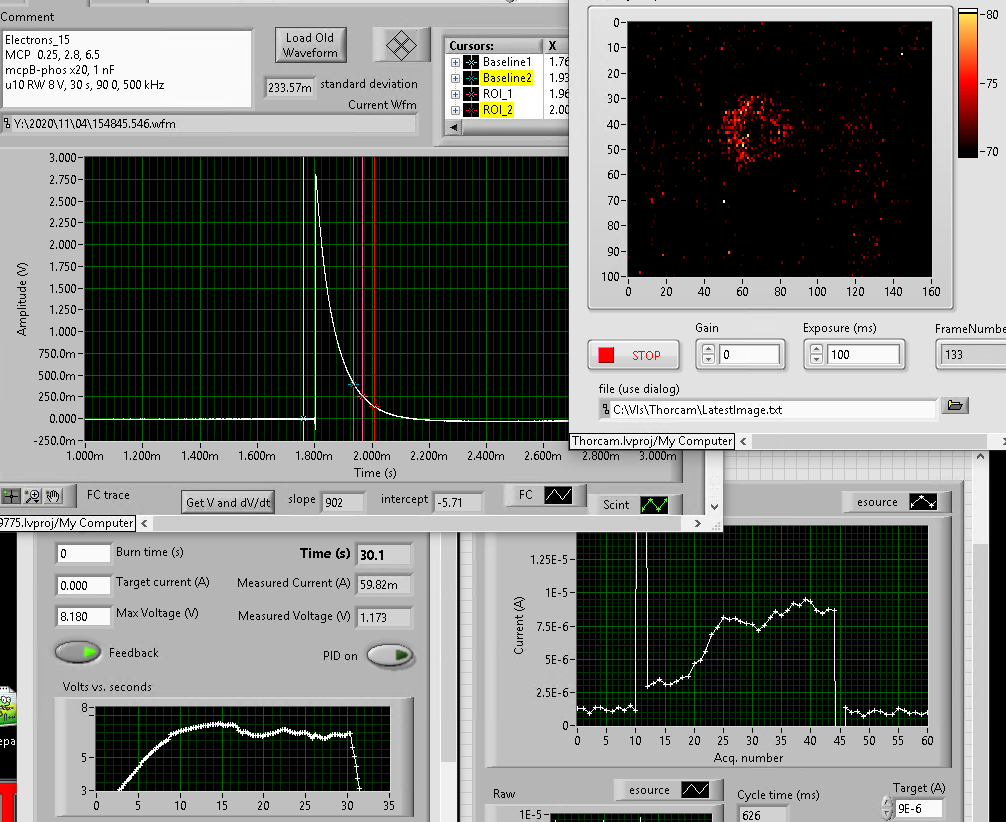Screen dimensions: 1006x822
Task: Click the FC plot legend line icon
Action: 557,496
